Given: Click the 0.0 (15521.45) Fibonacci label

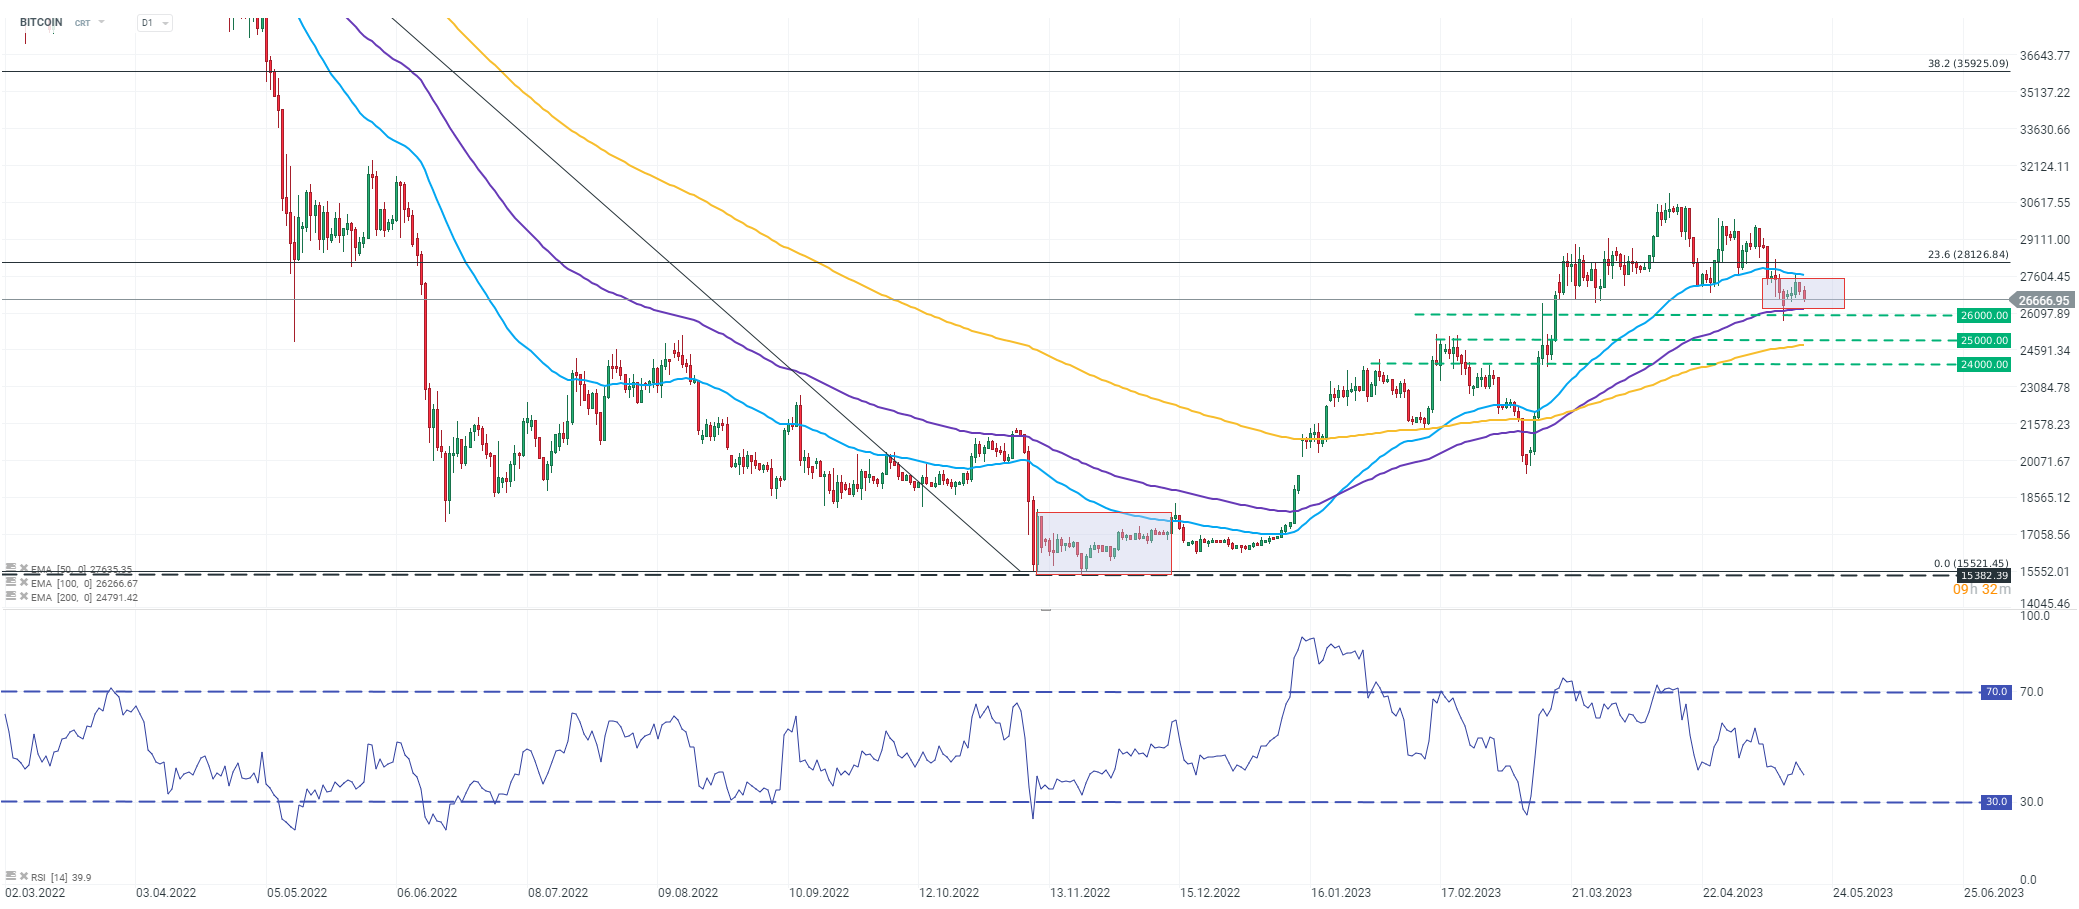Looking at the screenshot, I should pos(1971,564).
